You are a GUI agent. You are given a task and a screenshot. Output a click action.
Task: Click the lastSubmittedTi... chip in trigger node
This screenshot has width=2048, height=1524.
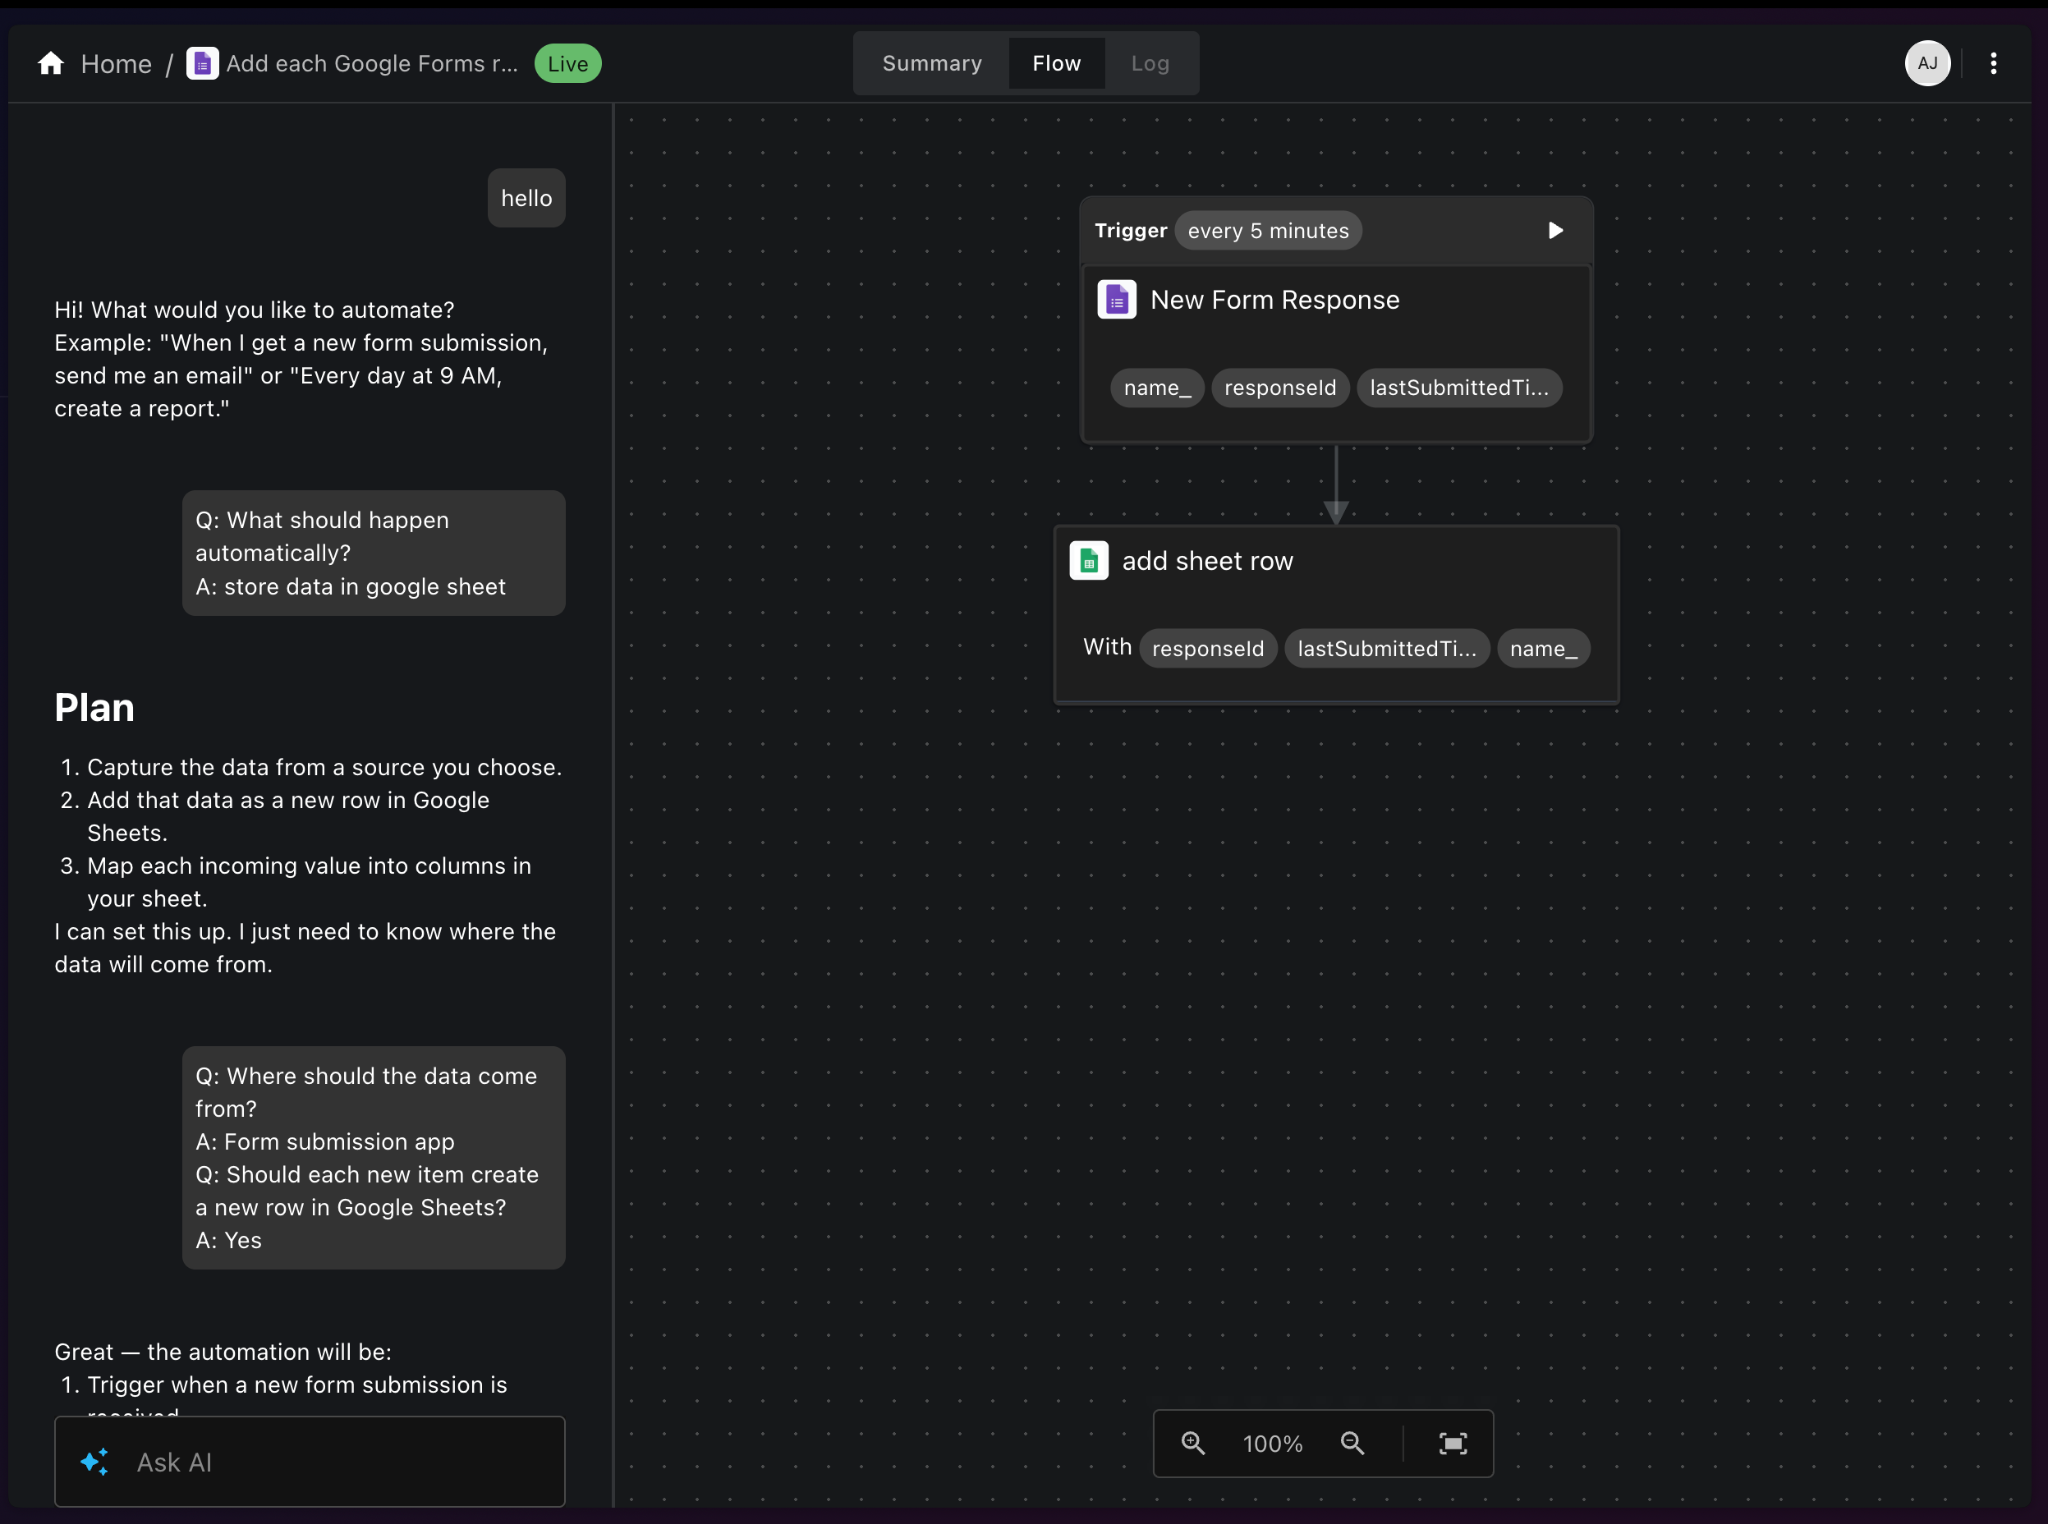click(1459, 388)
